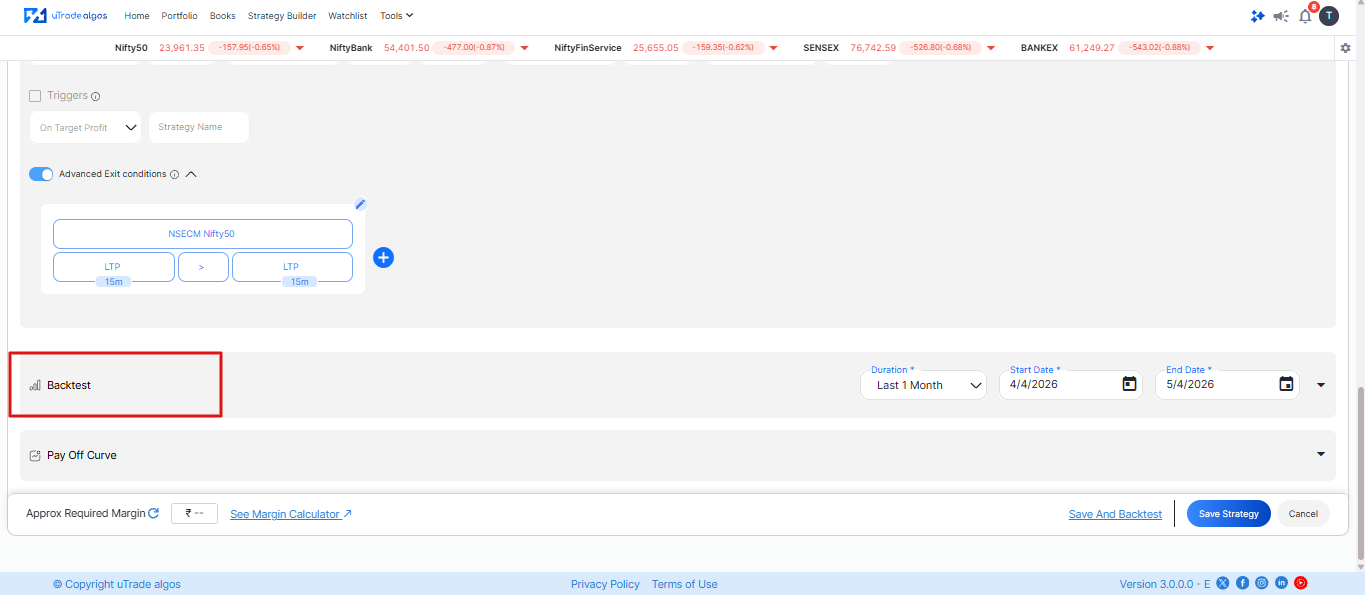1365x595 pixels.
Task: Open the notifications bell
Action: click(x=1305, y=16)
